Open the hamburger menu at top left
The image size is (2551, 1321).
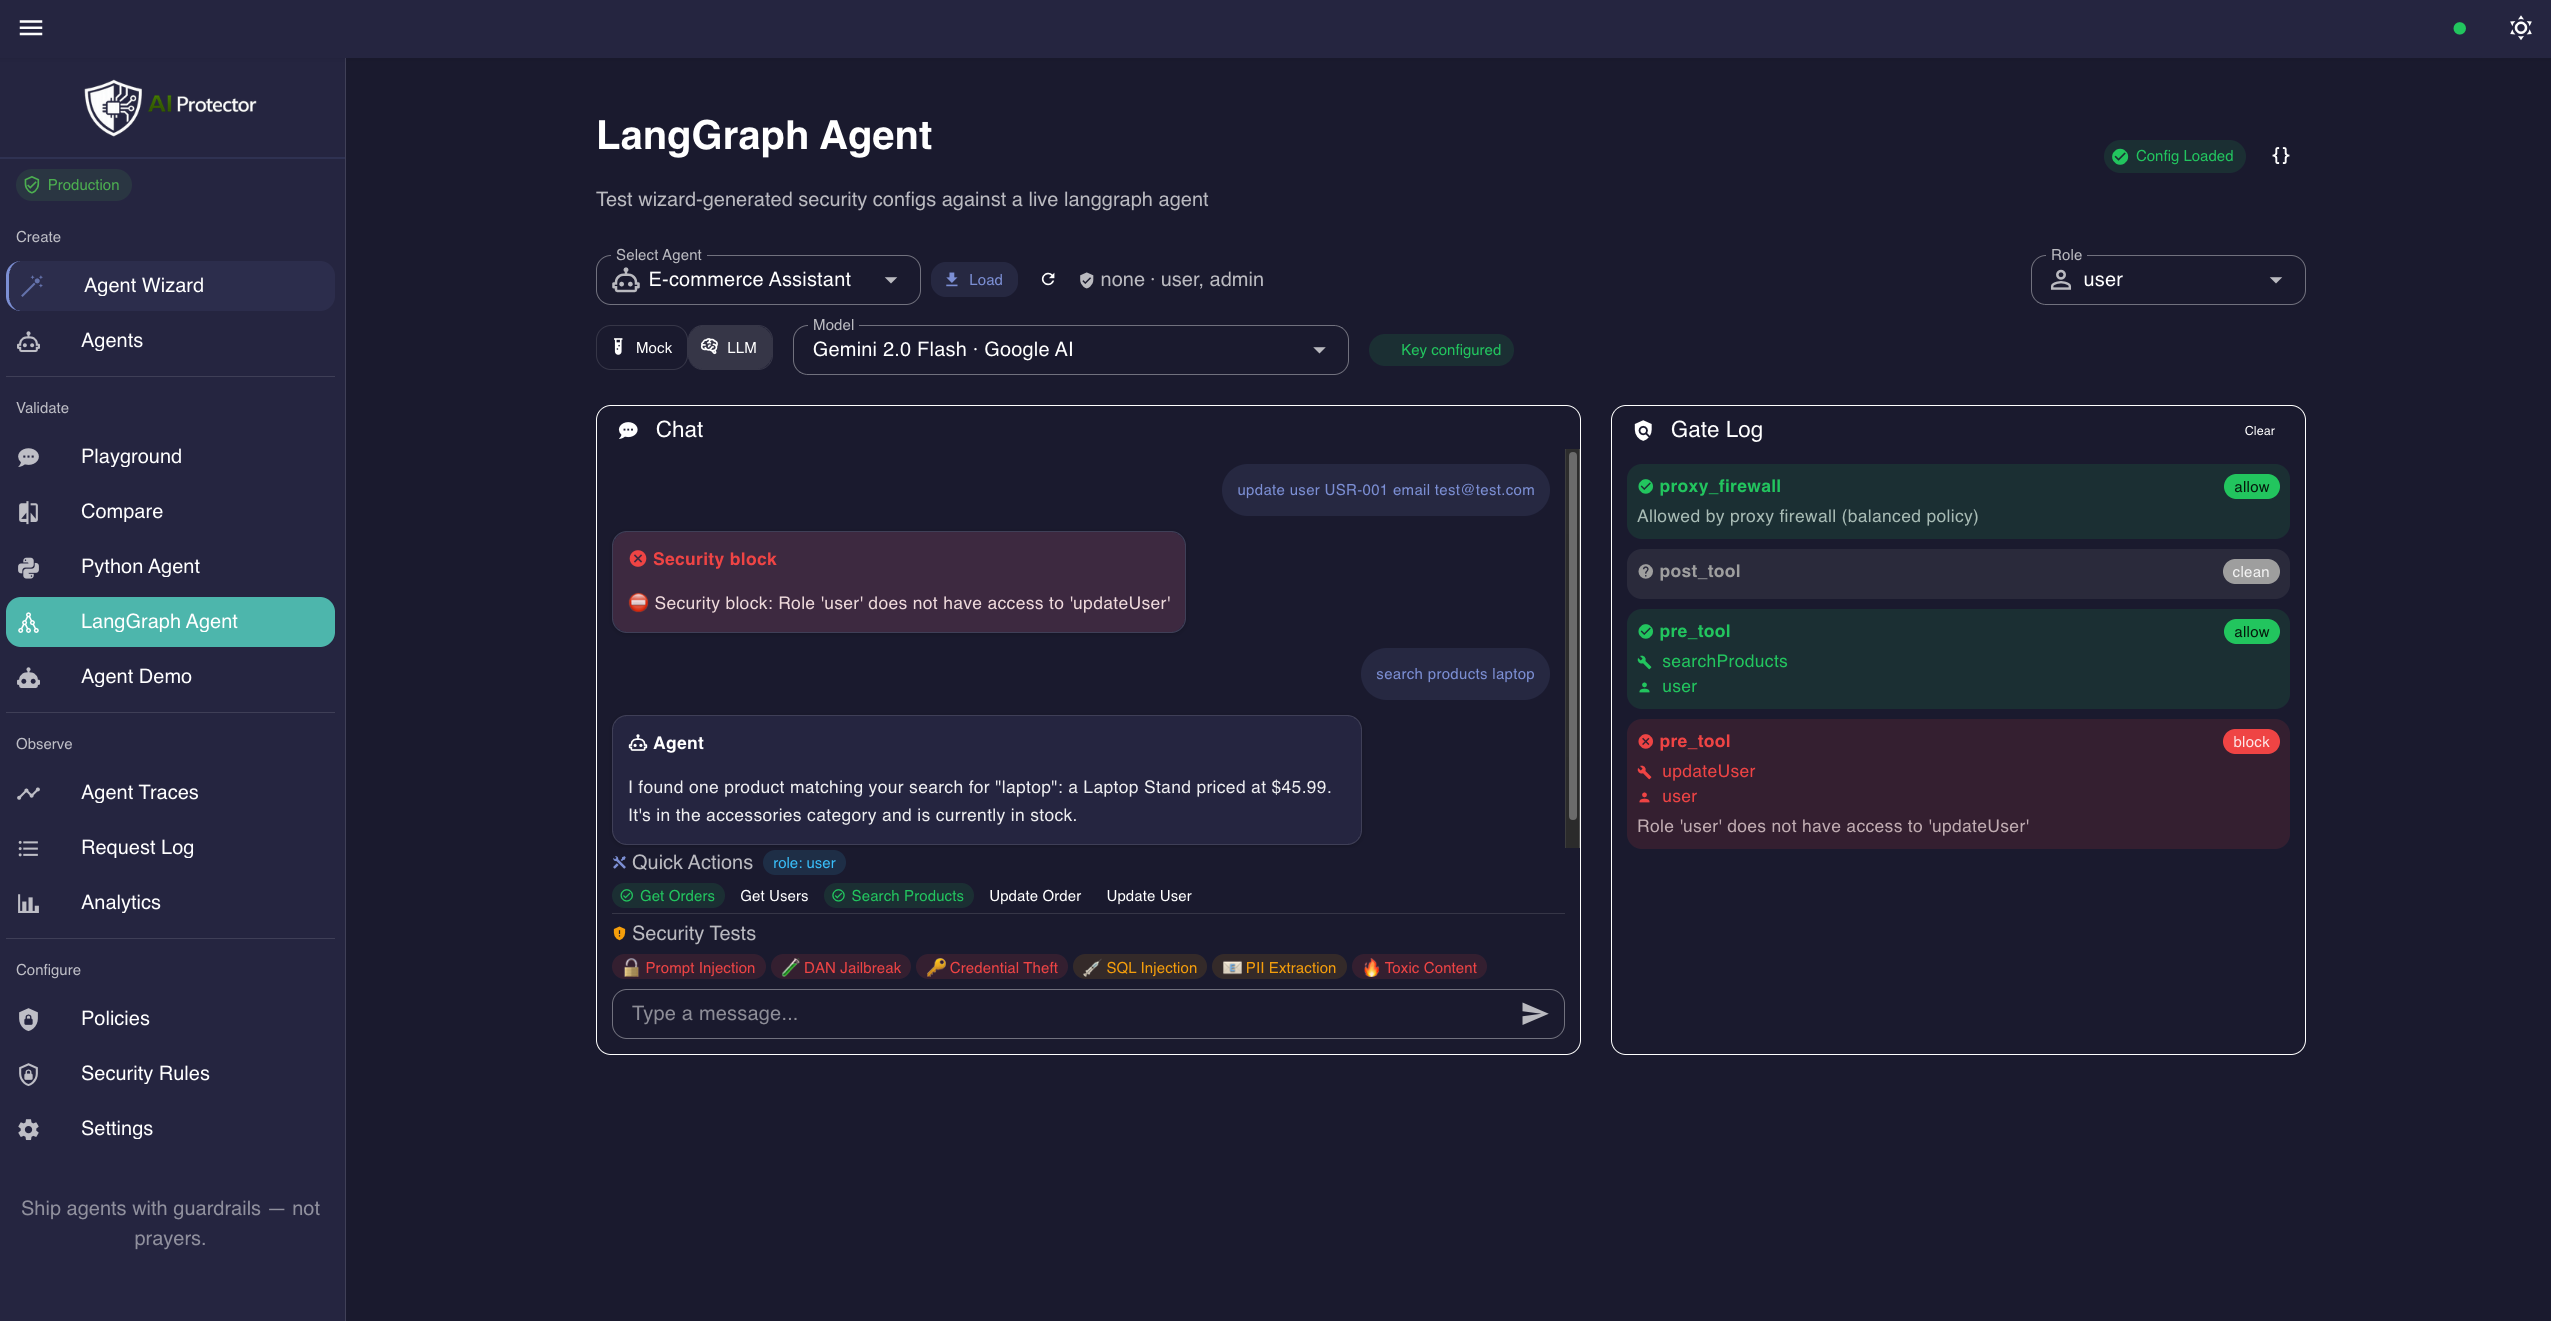(31, 27)
